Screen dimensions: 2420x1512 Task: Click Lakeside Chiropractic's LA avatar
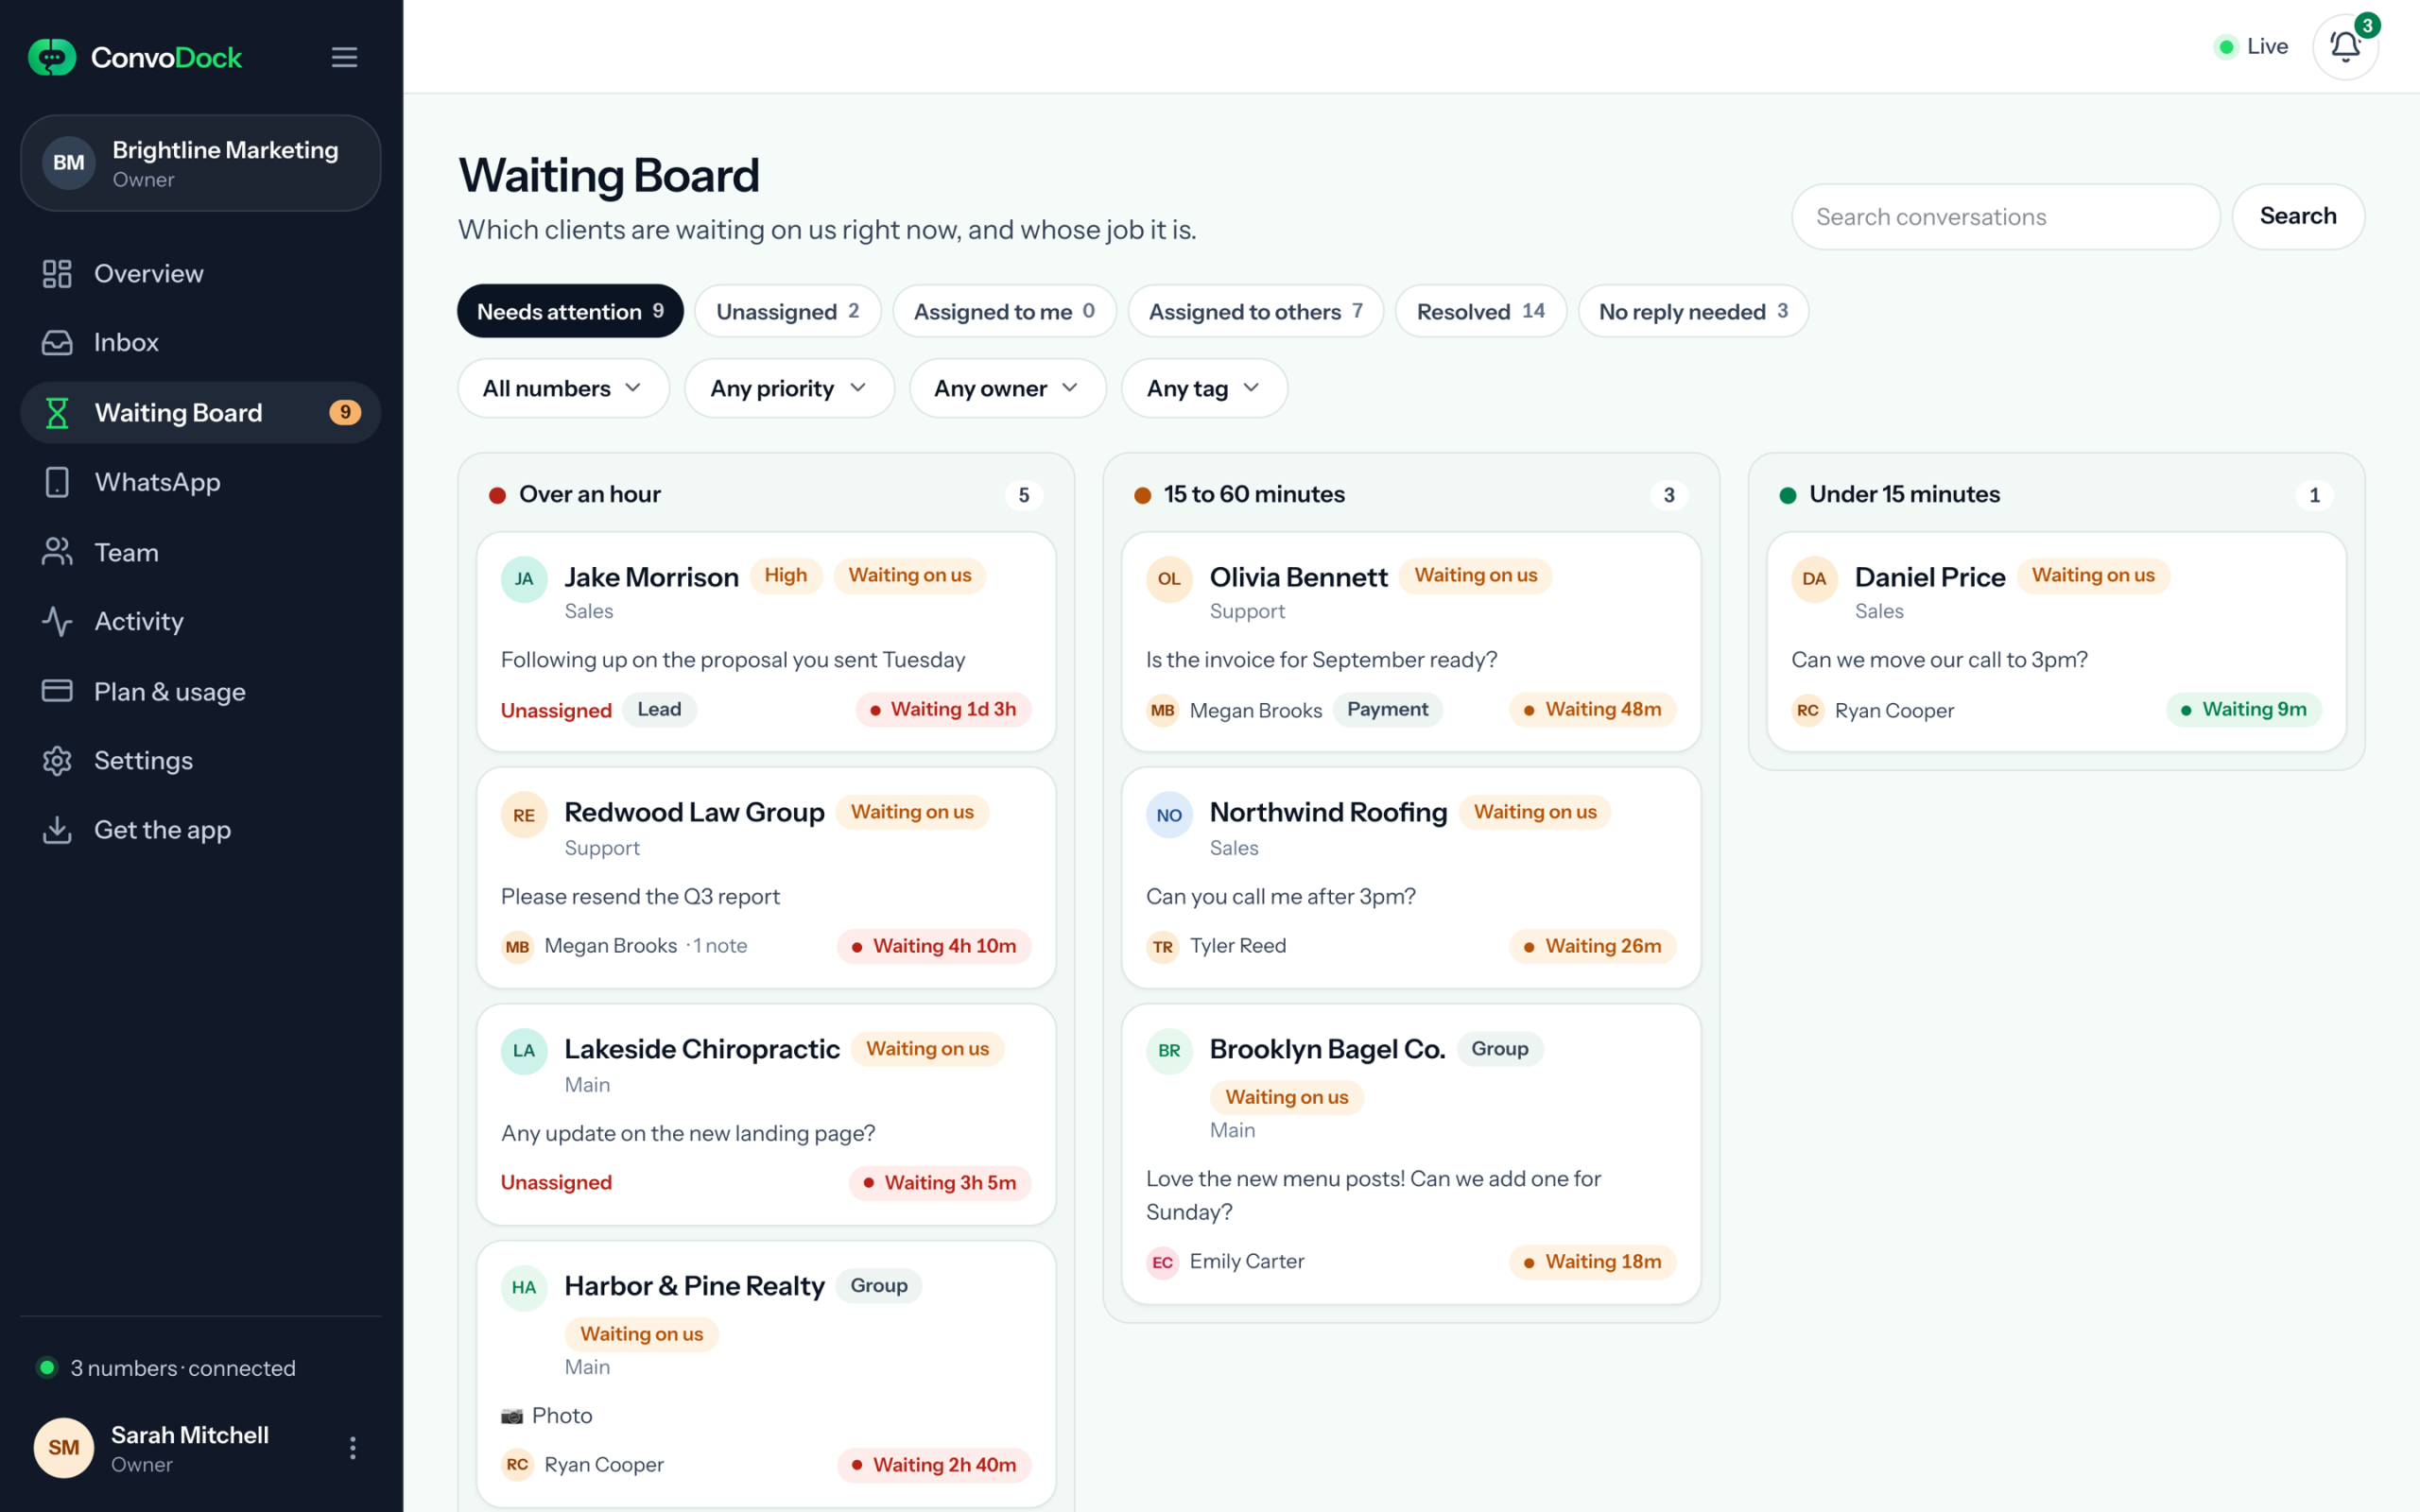point(524,1051)
